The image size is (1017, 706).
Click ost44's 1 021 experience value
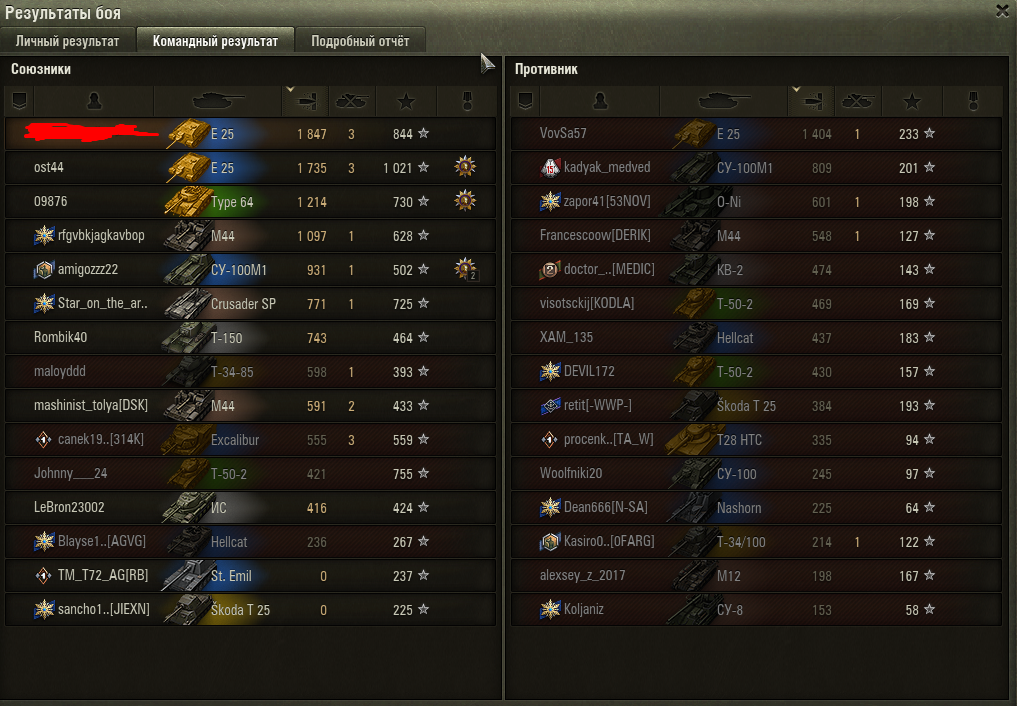tap(398, 168)
